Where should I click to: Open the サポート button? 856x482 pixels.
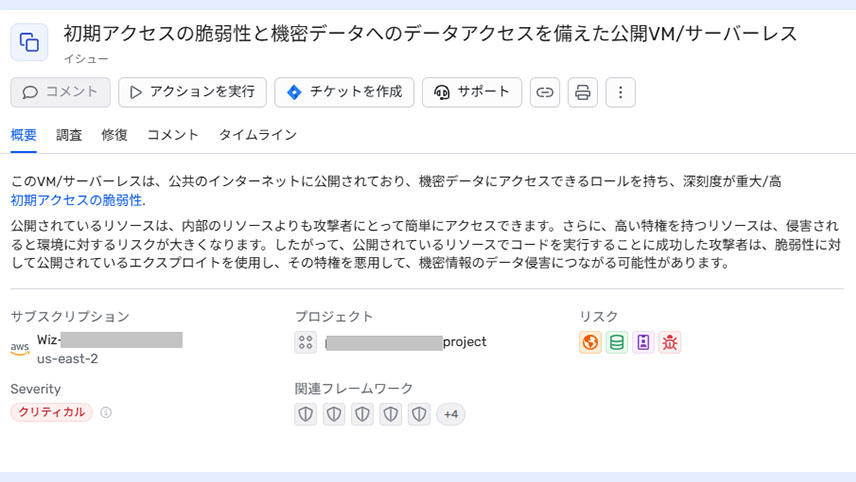pos(472,92)
